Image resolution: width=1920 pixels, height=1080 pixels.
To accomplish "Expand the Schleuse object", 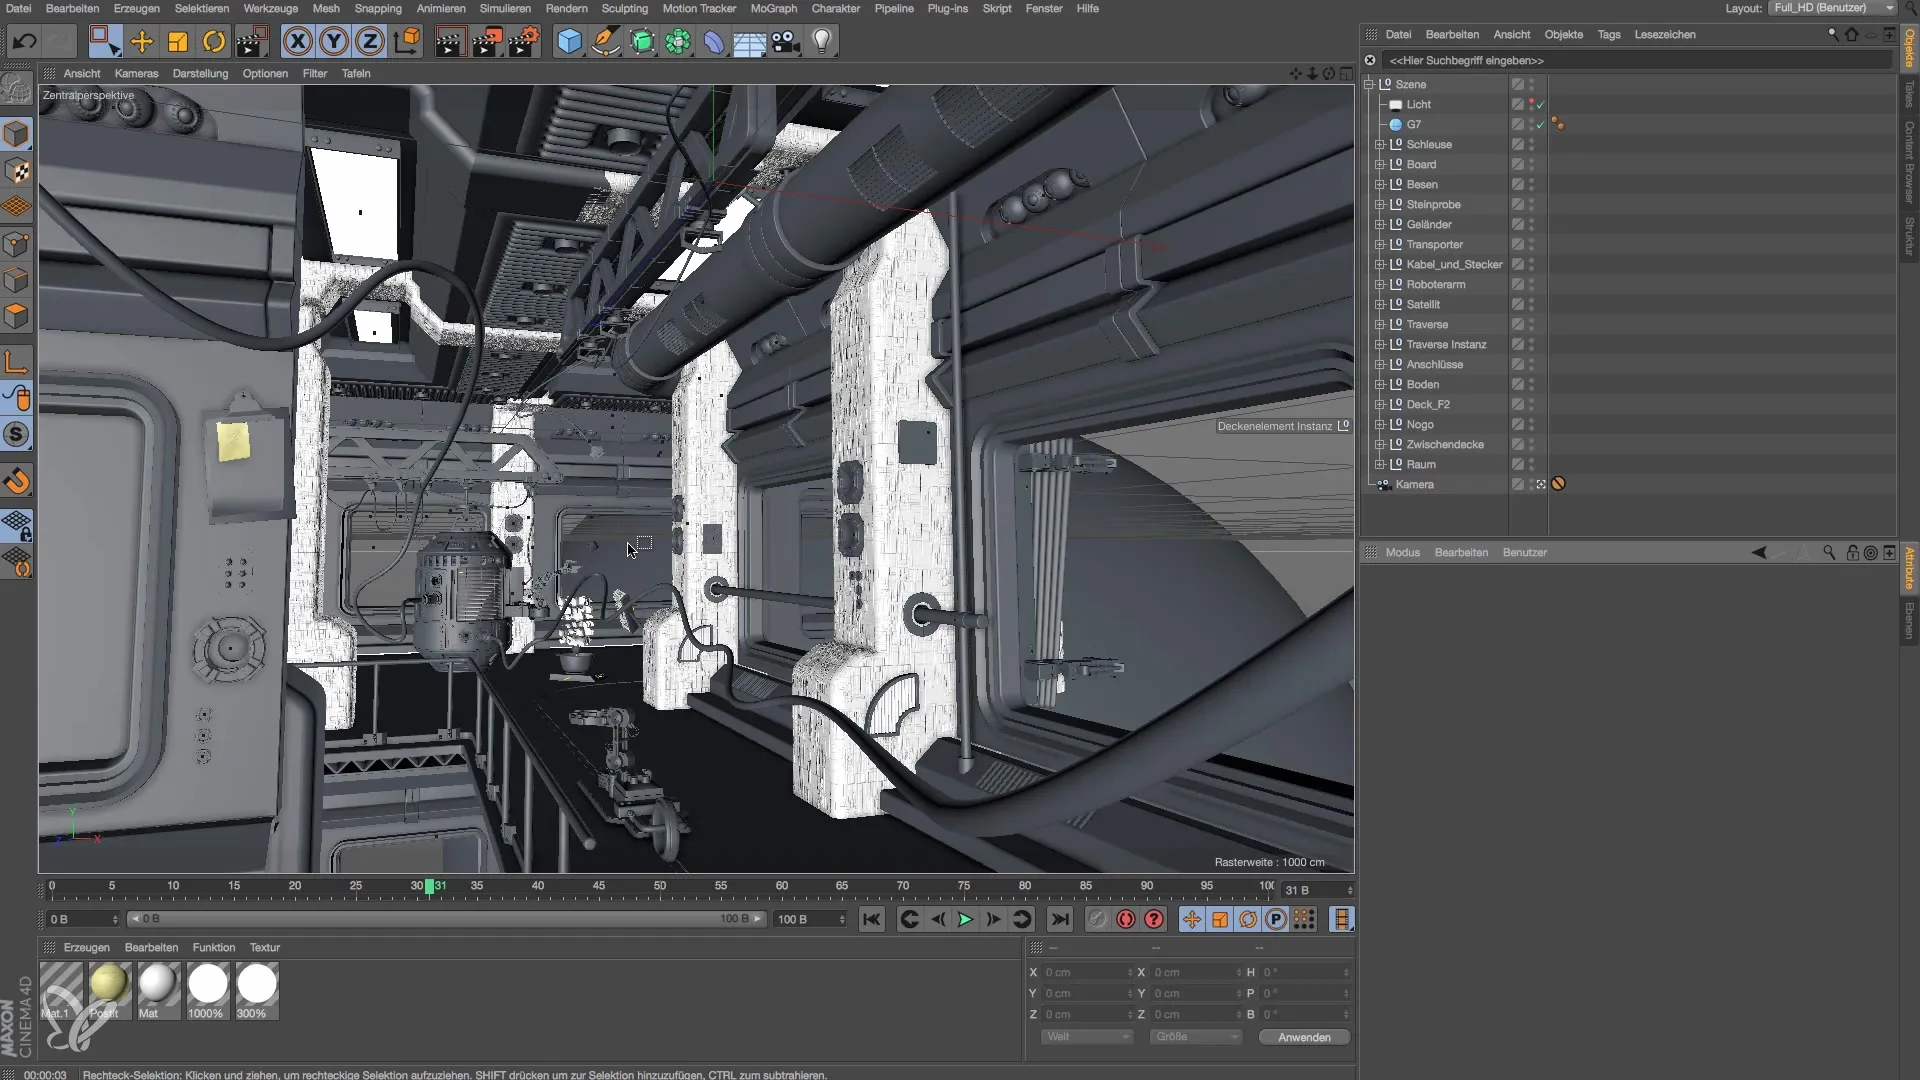I will (1380, 144).
